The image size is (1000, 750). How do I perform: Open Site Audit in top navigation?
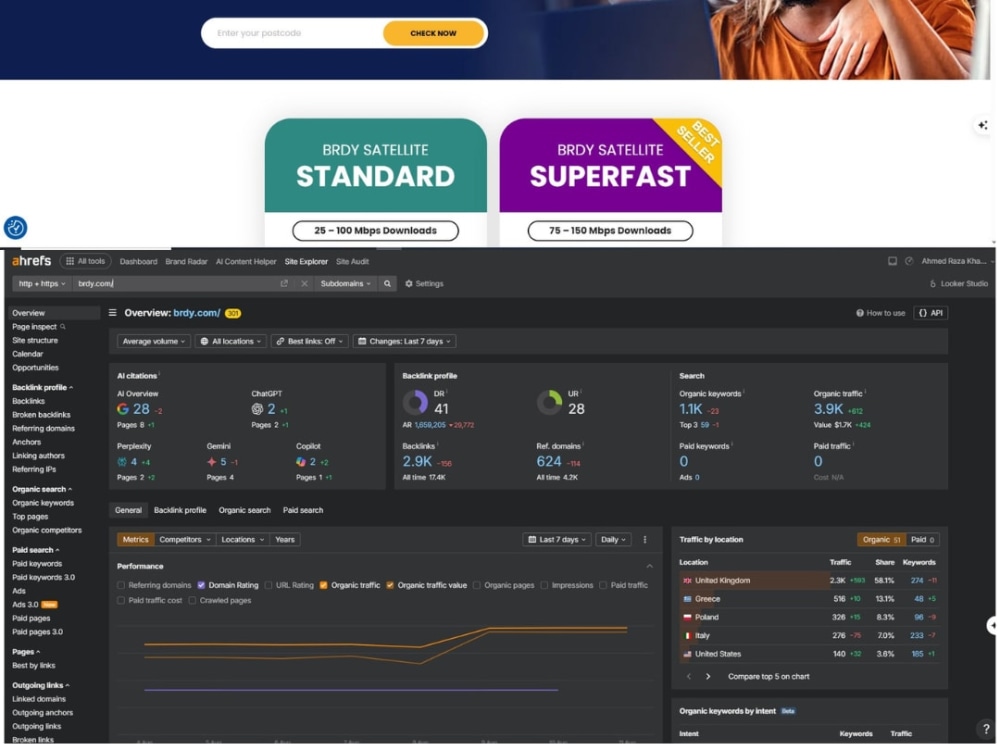click(x=352, y=261)
